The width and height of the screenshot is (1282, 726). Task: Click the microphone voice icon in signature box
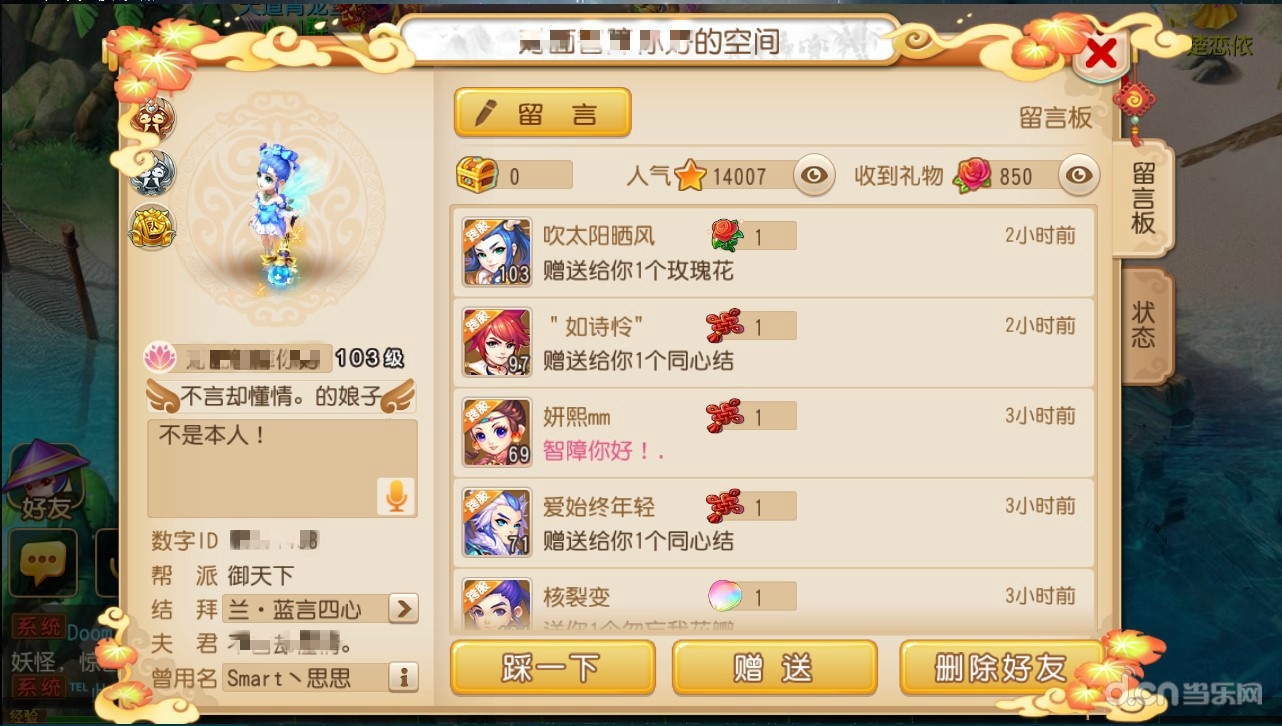[396, 496]
